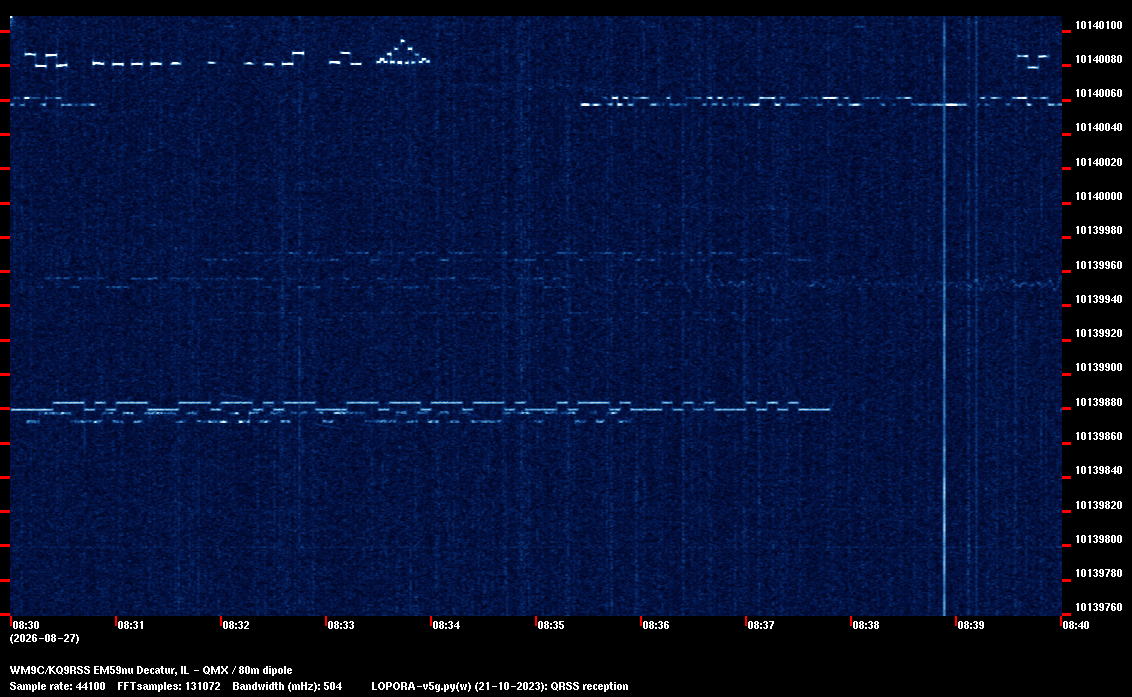Screen dimensions: 1132x697
Task: Click the 08:30 time label
Action: (26, 625)
